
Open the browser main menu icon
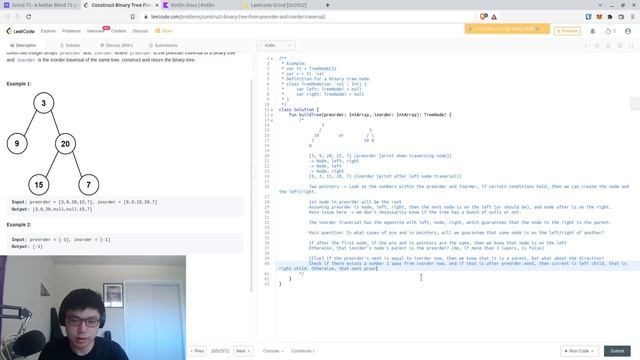(633, 17)
